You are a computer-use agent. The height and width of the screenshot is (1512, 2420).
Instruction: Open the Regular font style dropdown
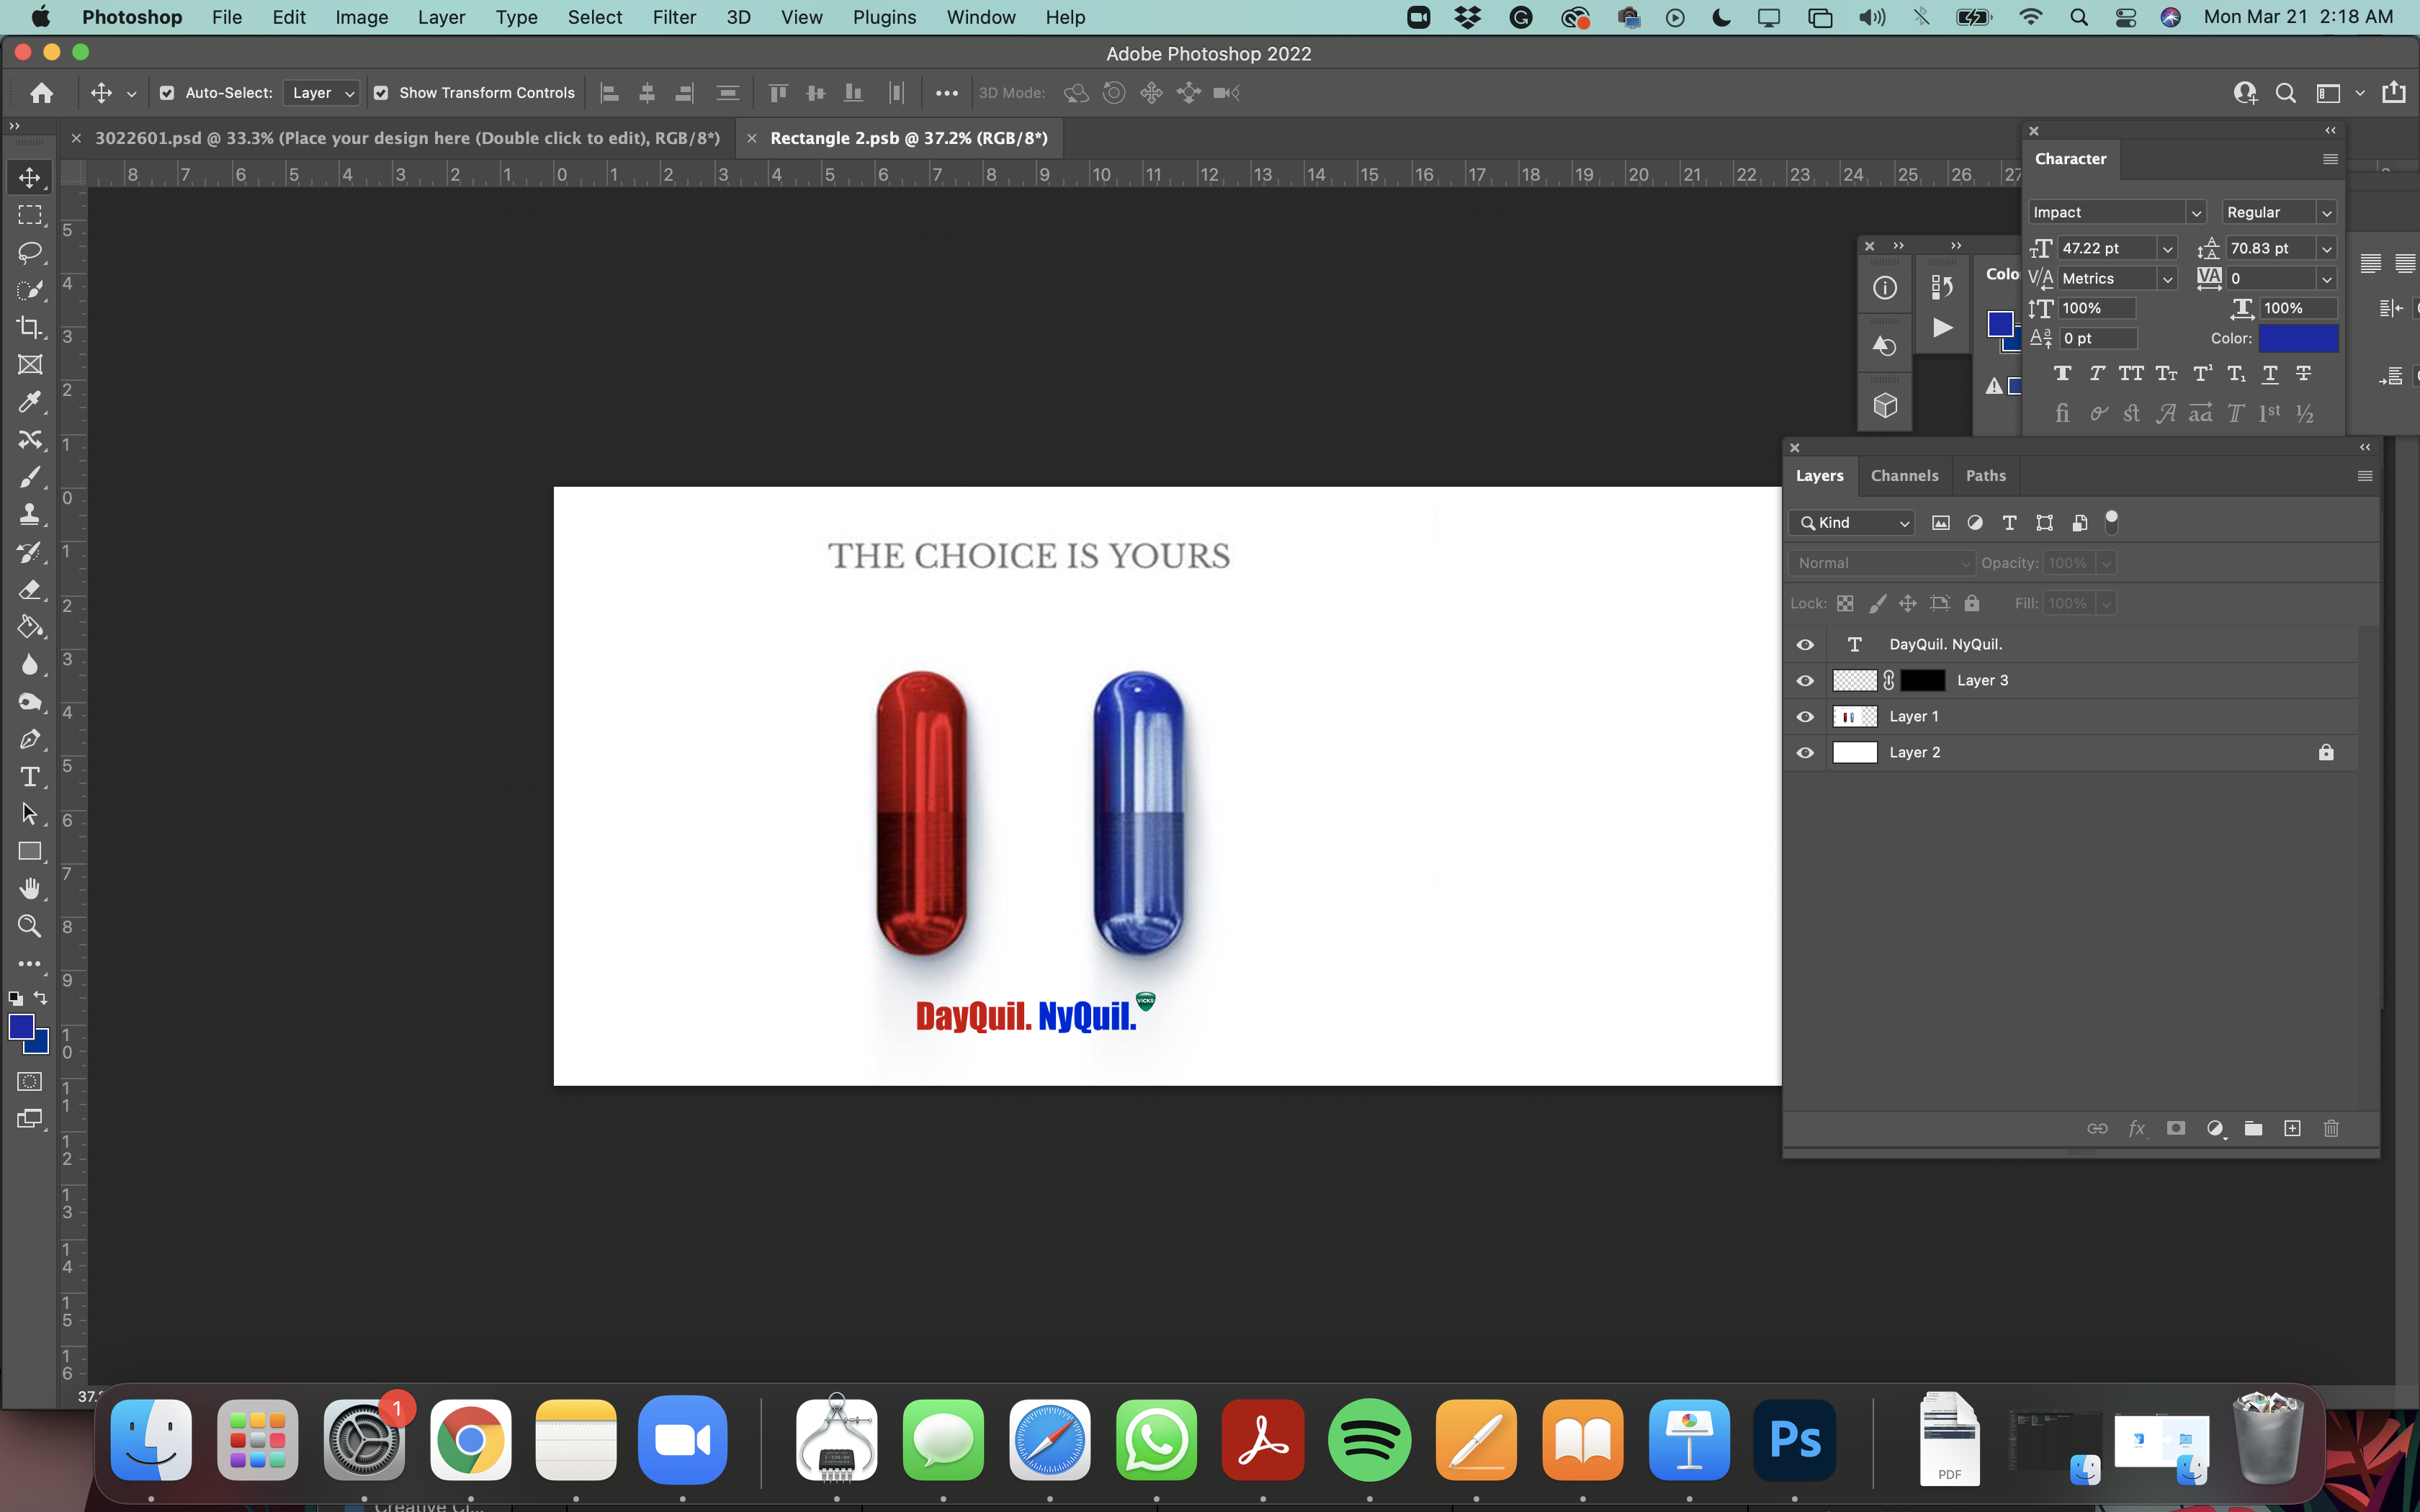[2326, 212]
